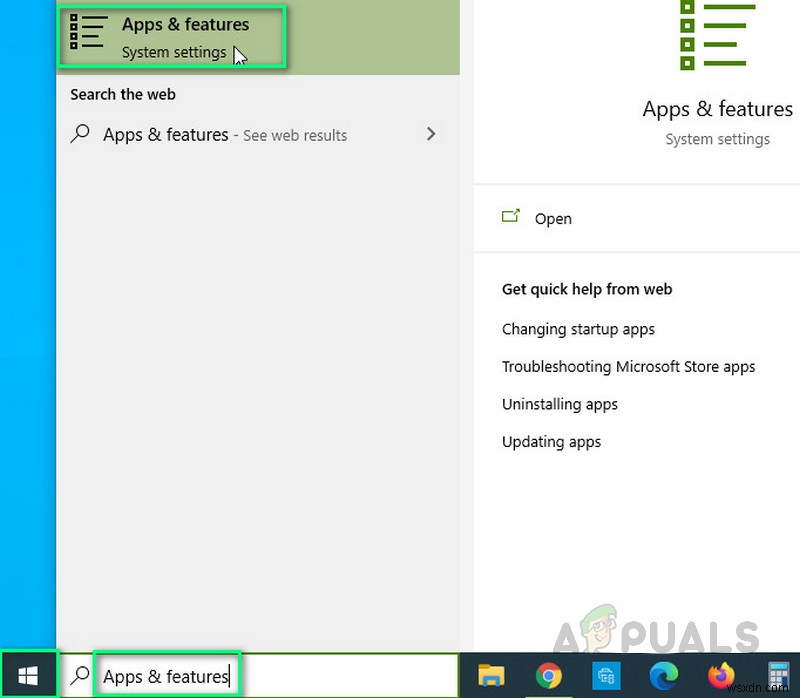Click Open in the preview pane

[x=553, y=218]
